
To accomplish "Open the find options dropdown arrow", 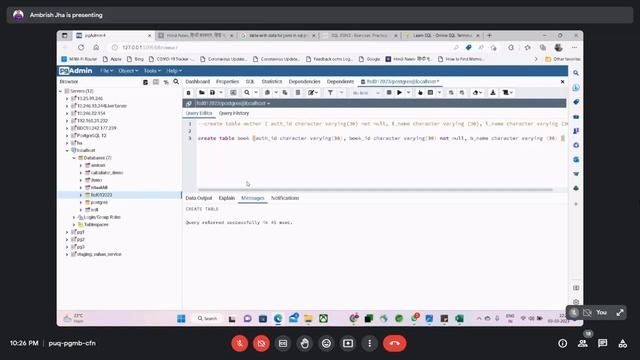I will click(256, 93).
